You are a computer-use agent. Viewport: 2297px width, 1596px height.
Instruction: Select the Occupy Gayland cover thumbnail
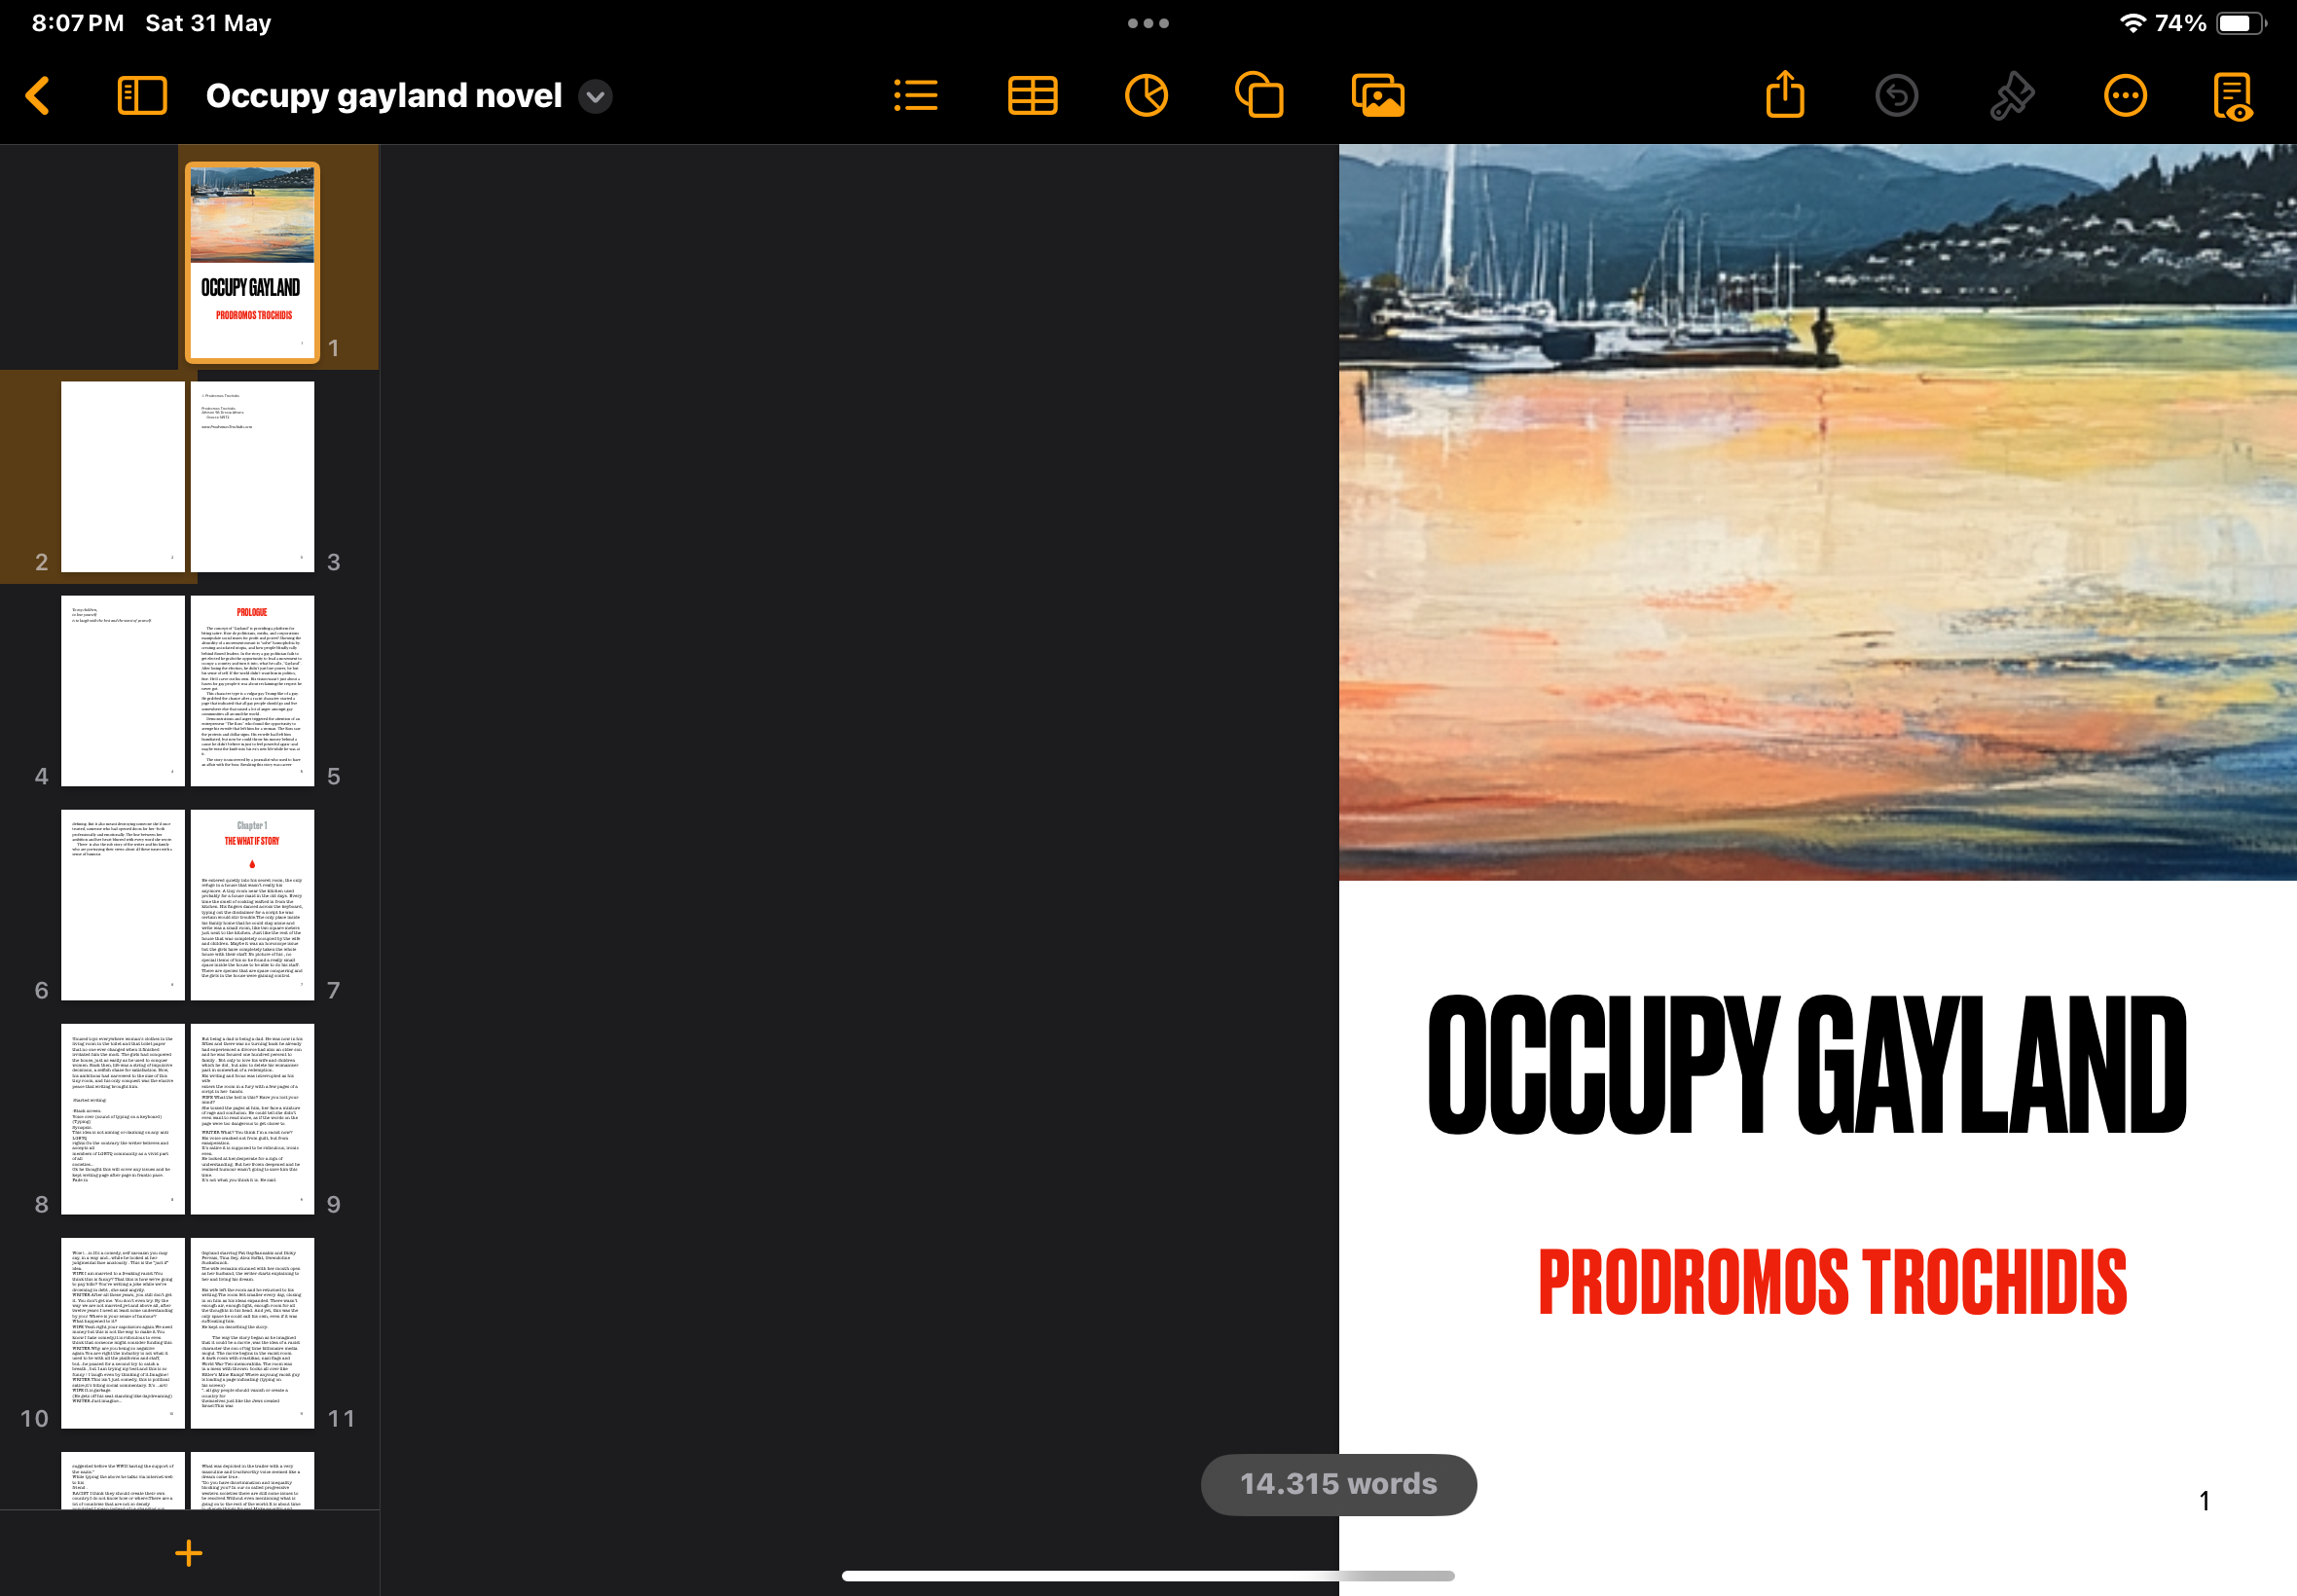point(252,260)
